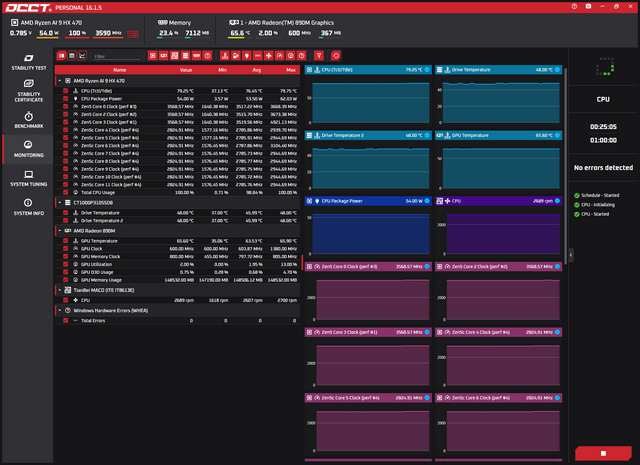Viewport: 640px width, 465px height.
Task: Uncheck the GPU Temperature sensor checkbox
Action: coord(66,241)
